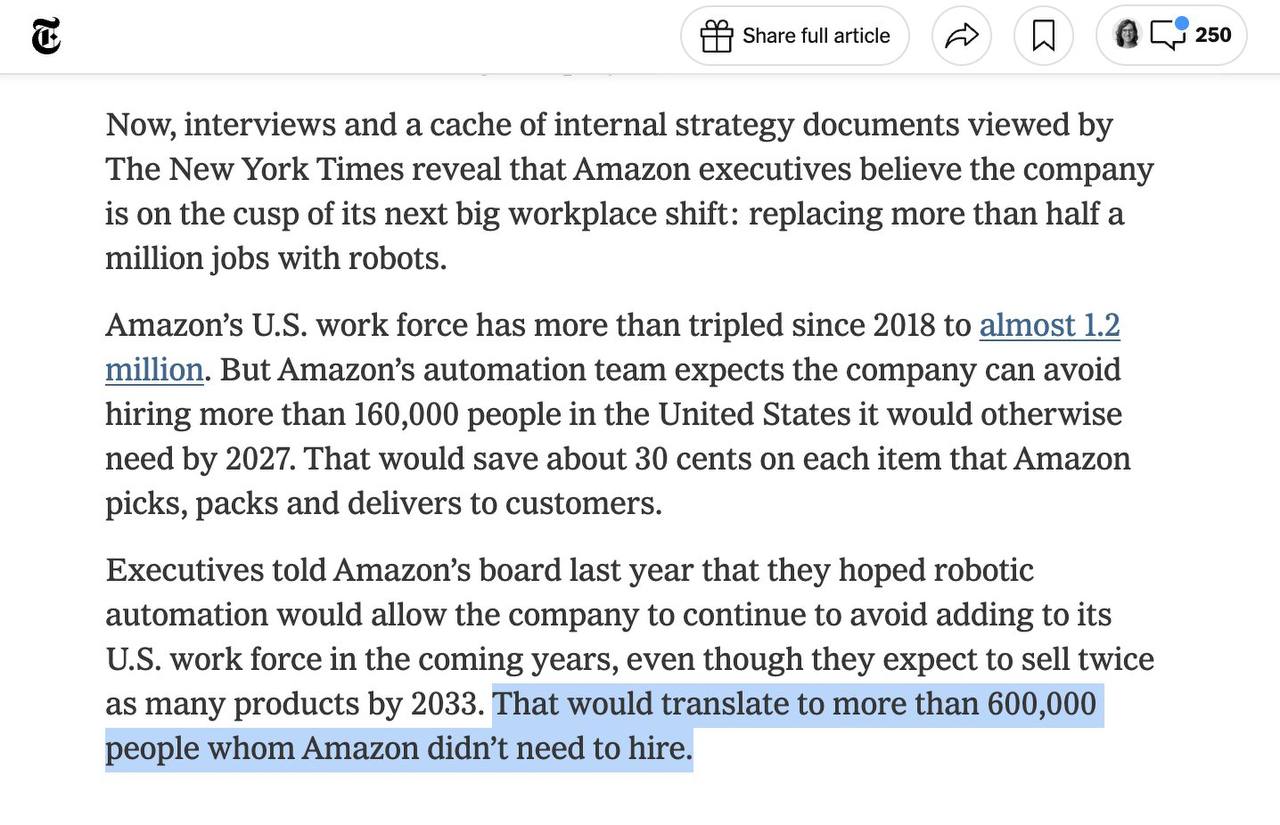This screenshot has height=825, width=1280.
Task: Click the phrase "Executives told"
Action: (215, 570)
